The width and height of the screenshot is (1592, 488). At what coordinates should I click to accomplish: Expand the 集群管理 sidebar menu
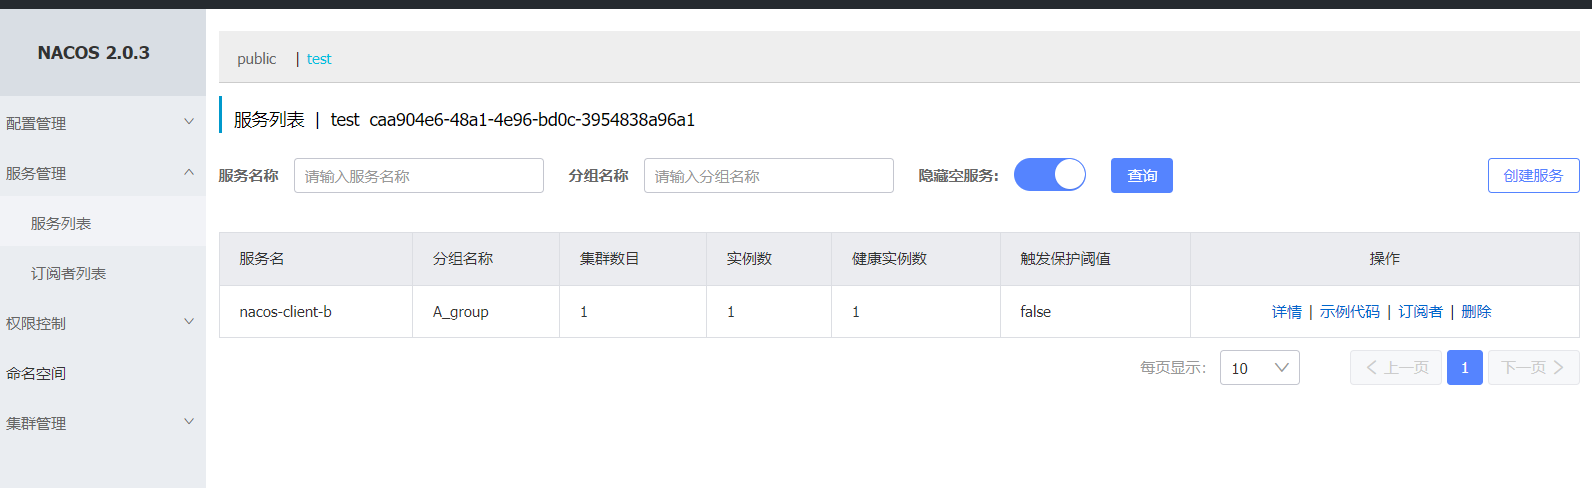tap(100, 423)
